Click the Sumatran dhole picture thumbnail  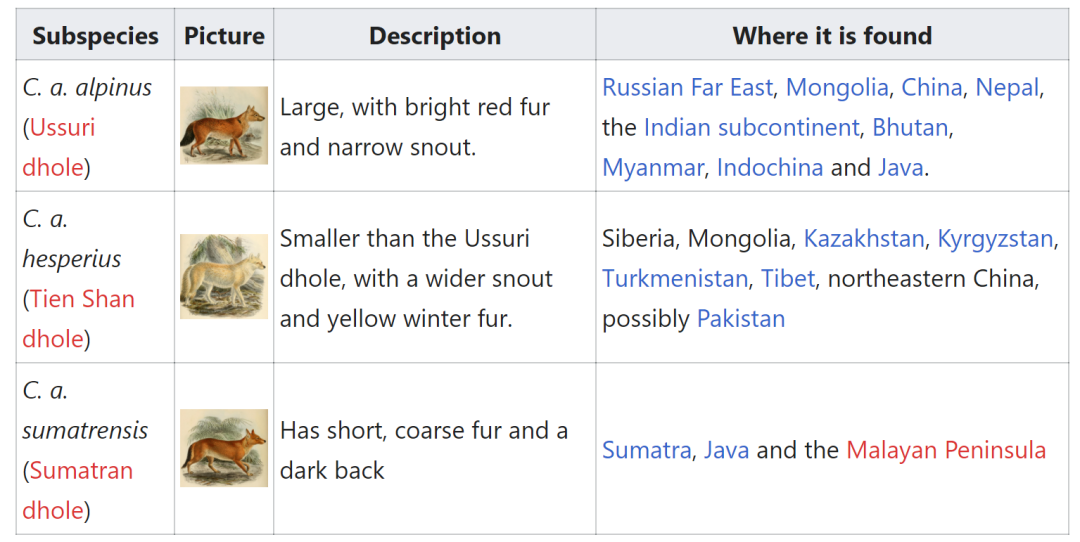tap(224, 448)
